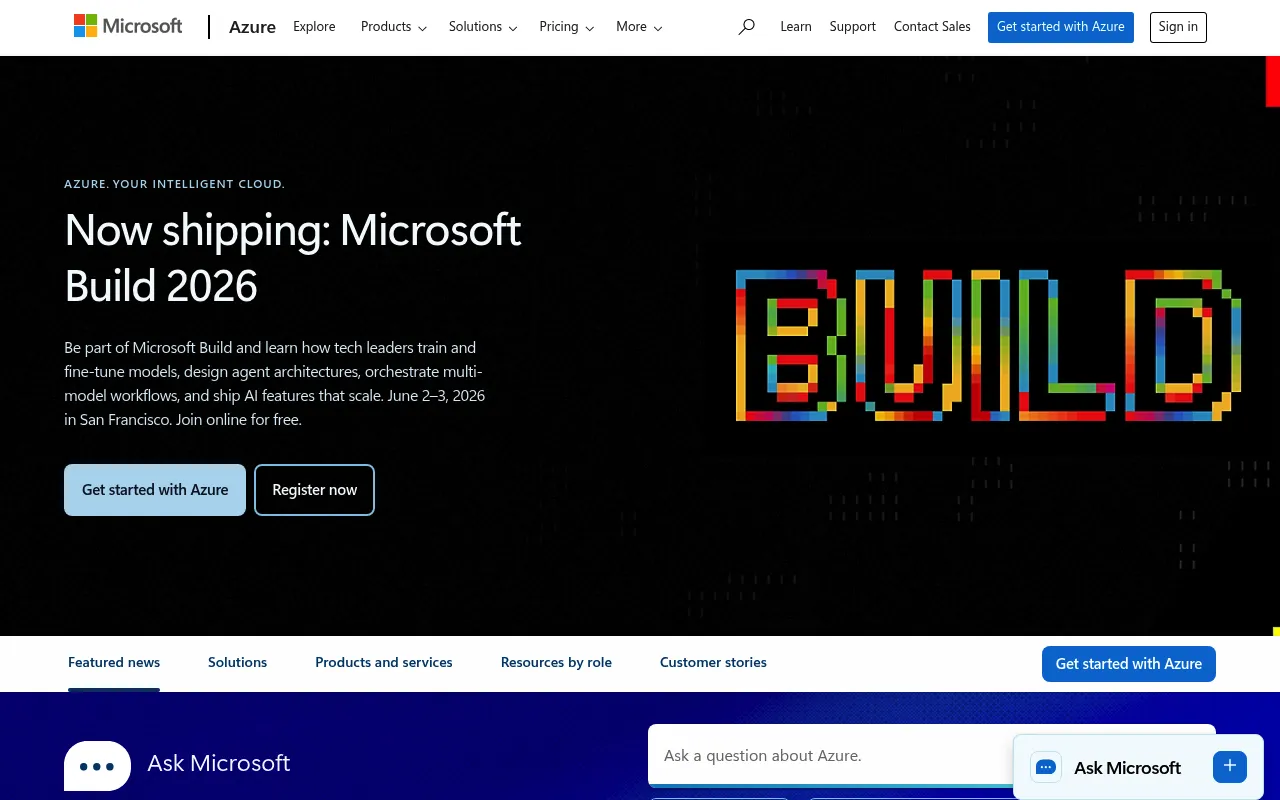Open the Learn link
This screenshot has height=800, width=1280.
(796, 27)
